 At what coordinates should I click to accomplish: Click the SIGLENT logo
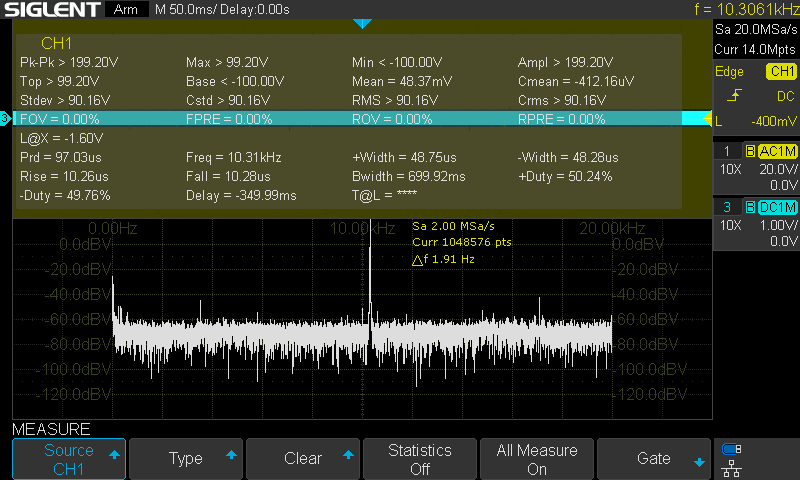52,9
